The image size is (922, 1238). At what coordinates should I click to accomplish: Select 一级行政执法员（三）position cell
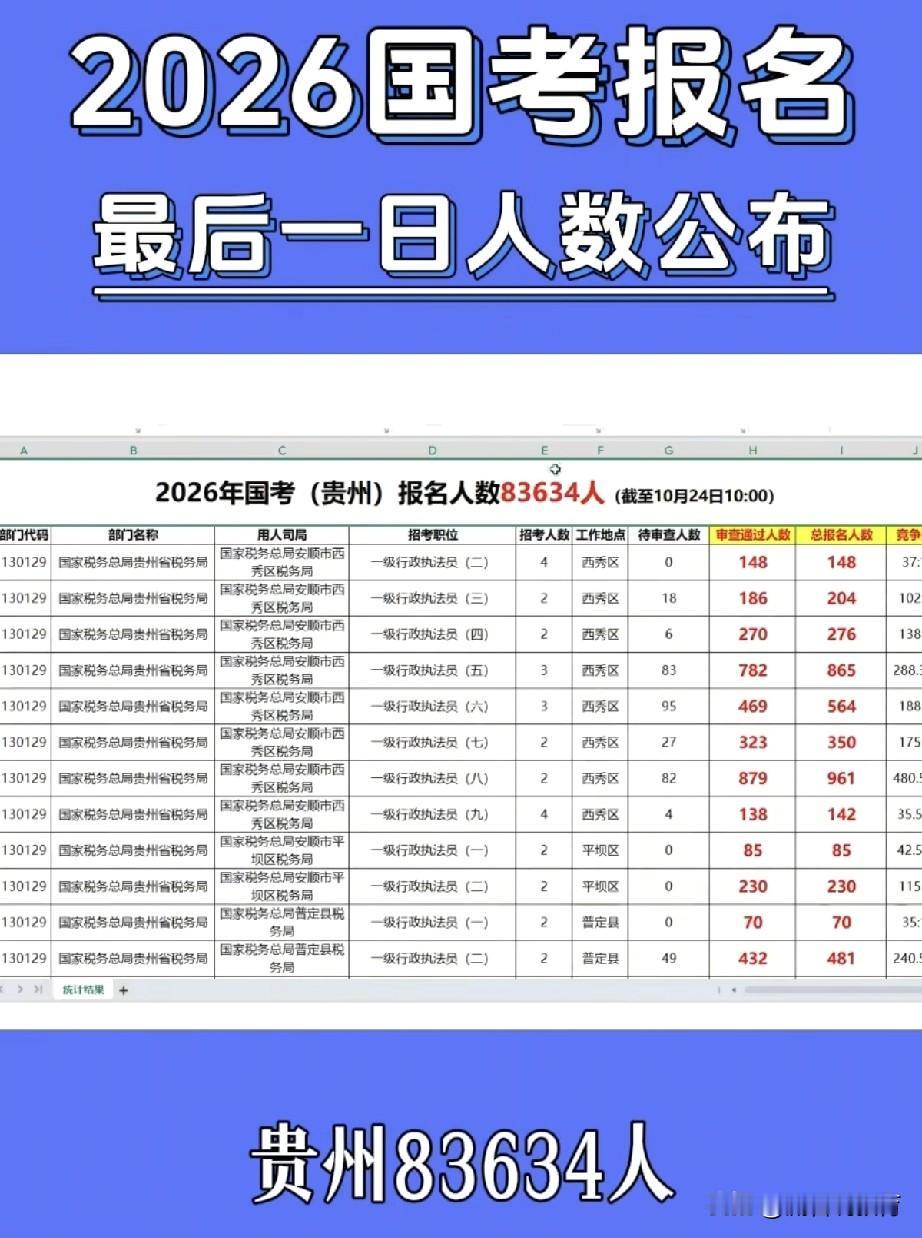click(x=433, y=598)
